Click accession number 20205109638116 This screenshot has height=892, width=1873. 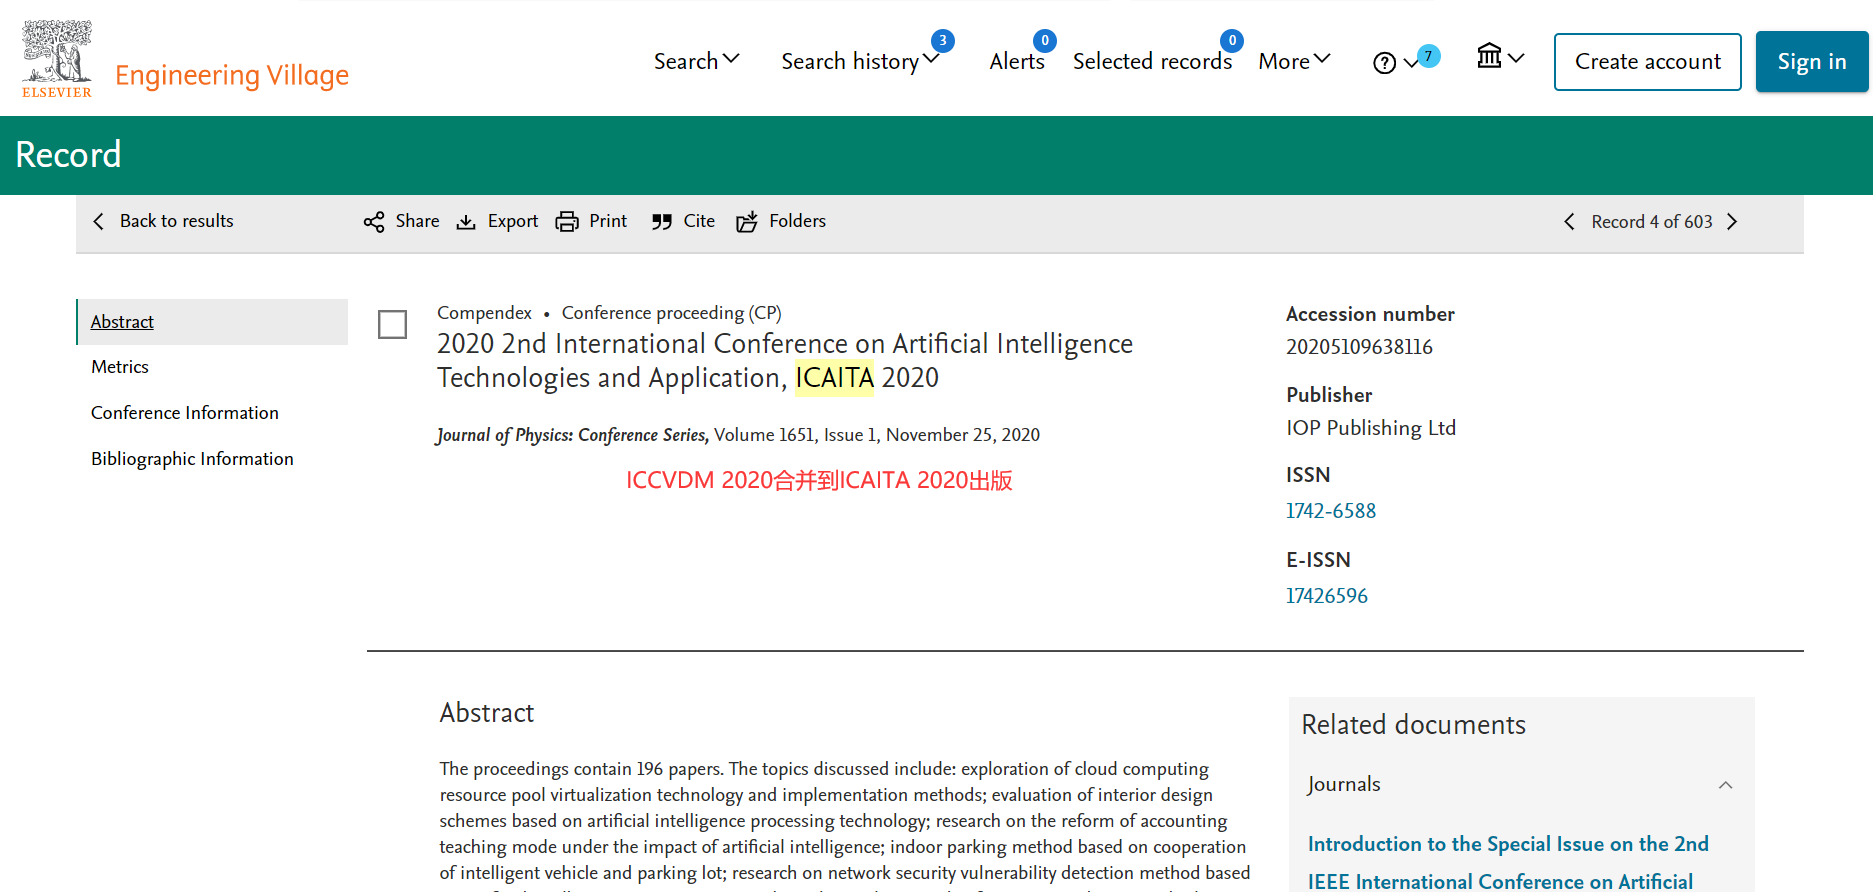click(x=1359, y=347)
